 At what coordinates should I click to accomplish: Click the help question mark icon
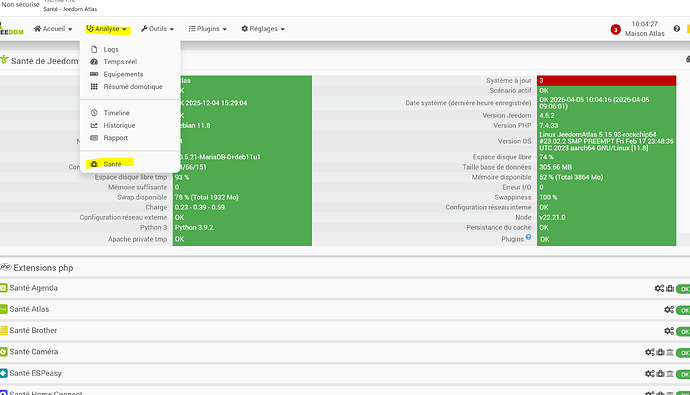tap(676, 29)
